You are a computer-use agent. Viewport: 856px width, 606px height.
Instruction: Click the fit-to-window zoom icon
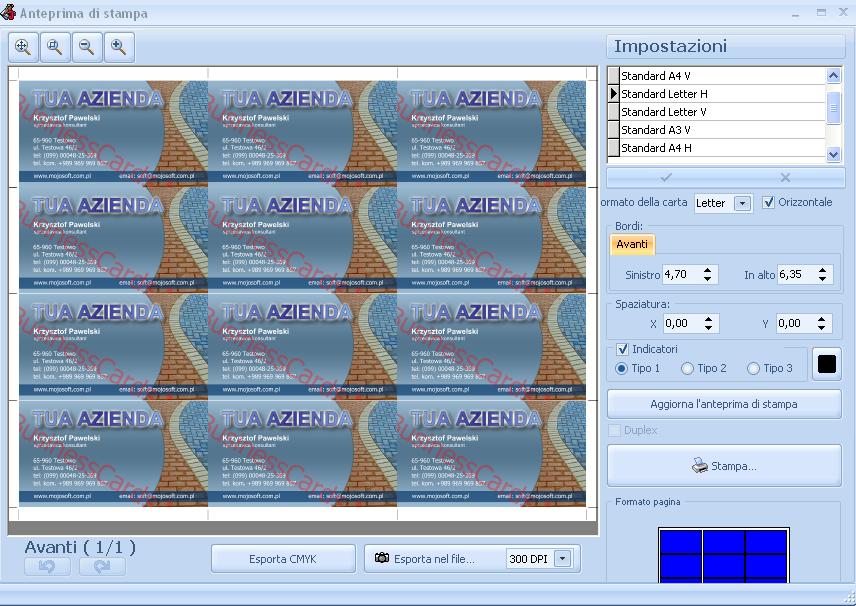pyautogui.click(x=23, y=47)
